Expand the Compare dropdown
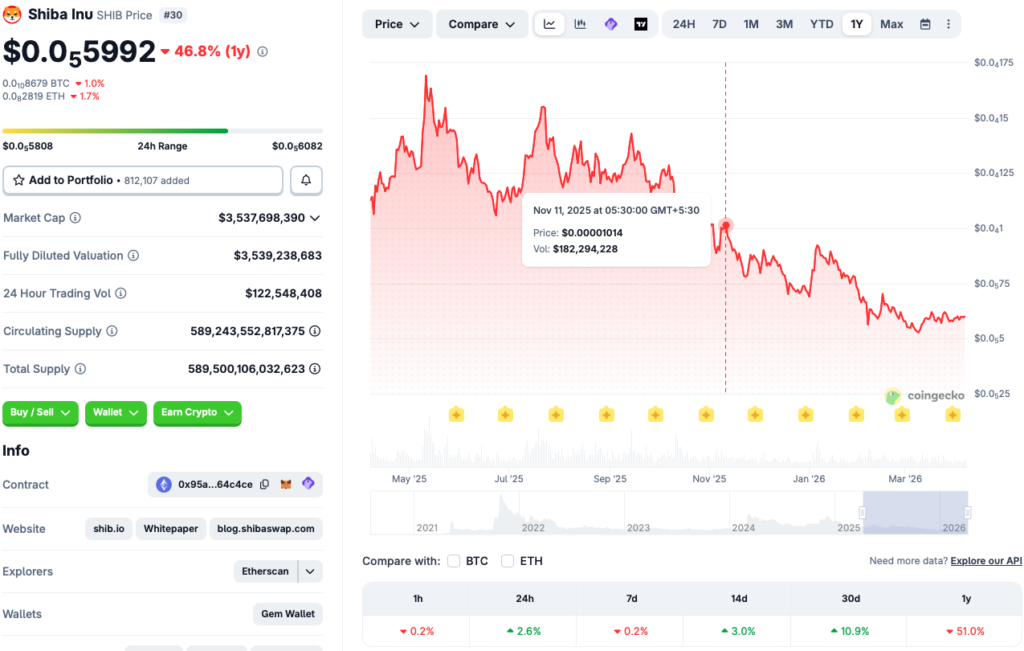Viewport: 1024px width, 651px height. (482, 24)
